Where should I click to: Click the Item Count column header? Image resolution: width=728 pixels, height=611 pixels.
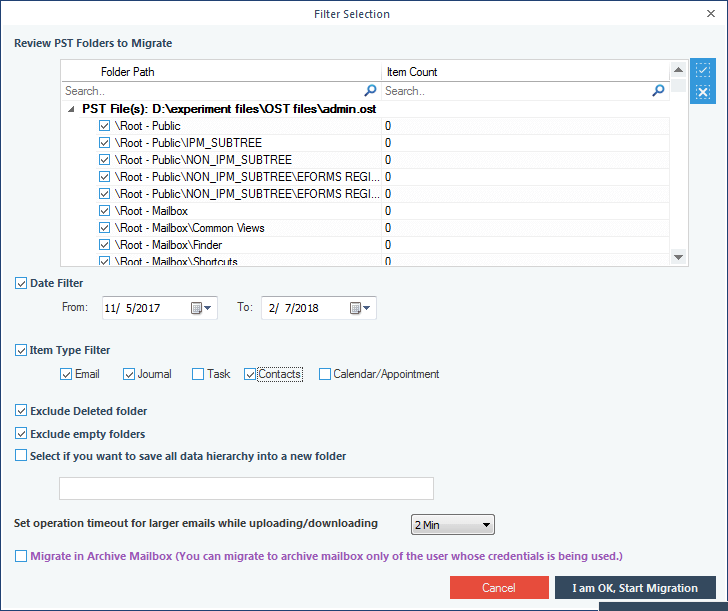(525, 72)
